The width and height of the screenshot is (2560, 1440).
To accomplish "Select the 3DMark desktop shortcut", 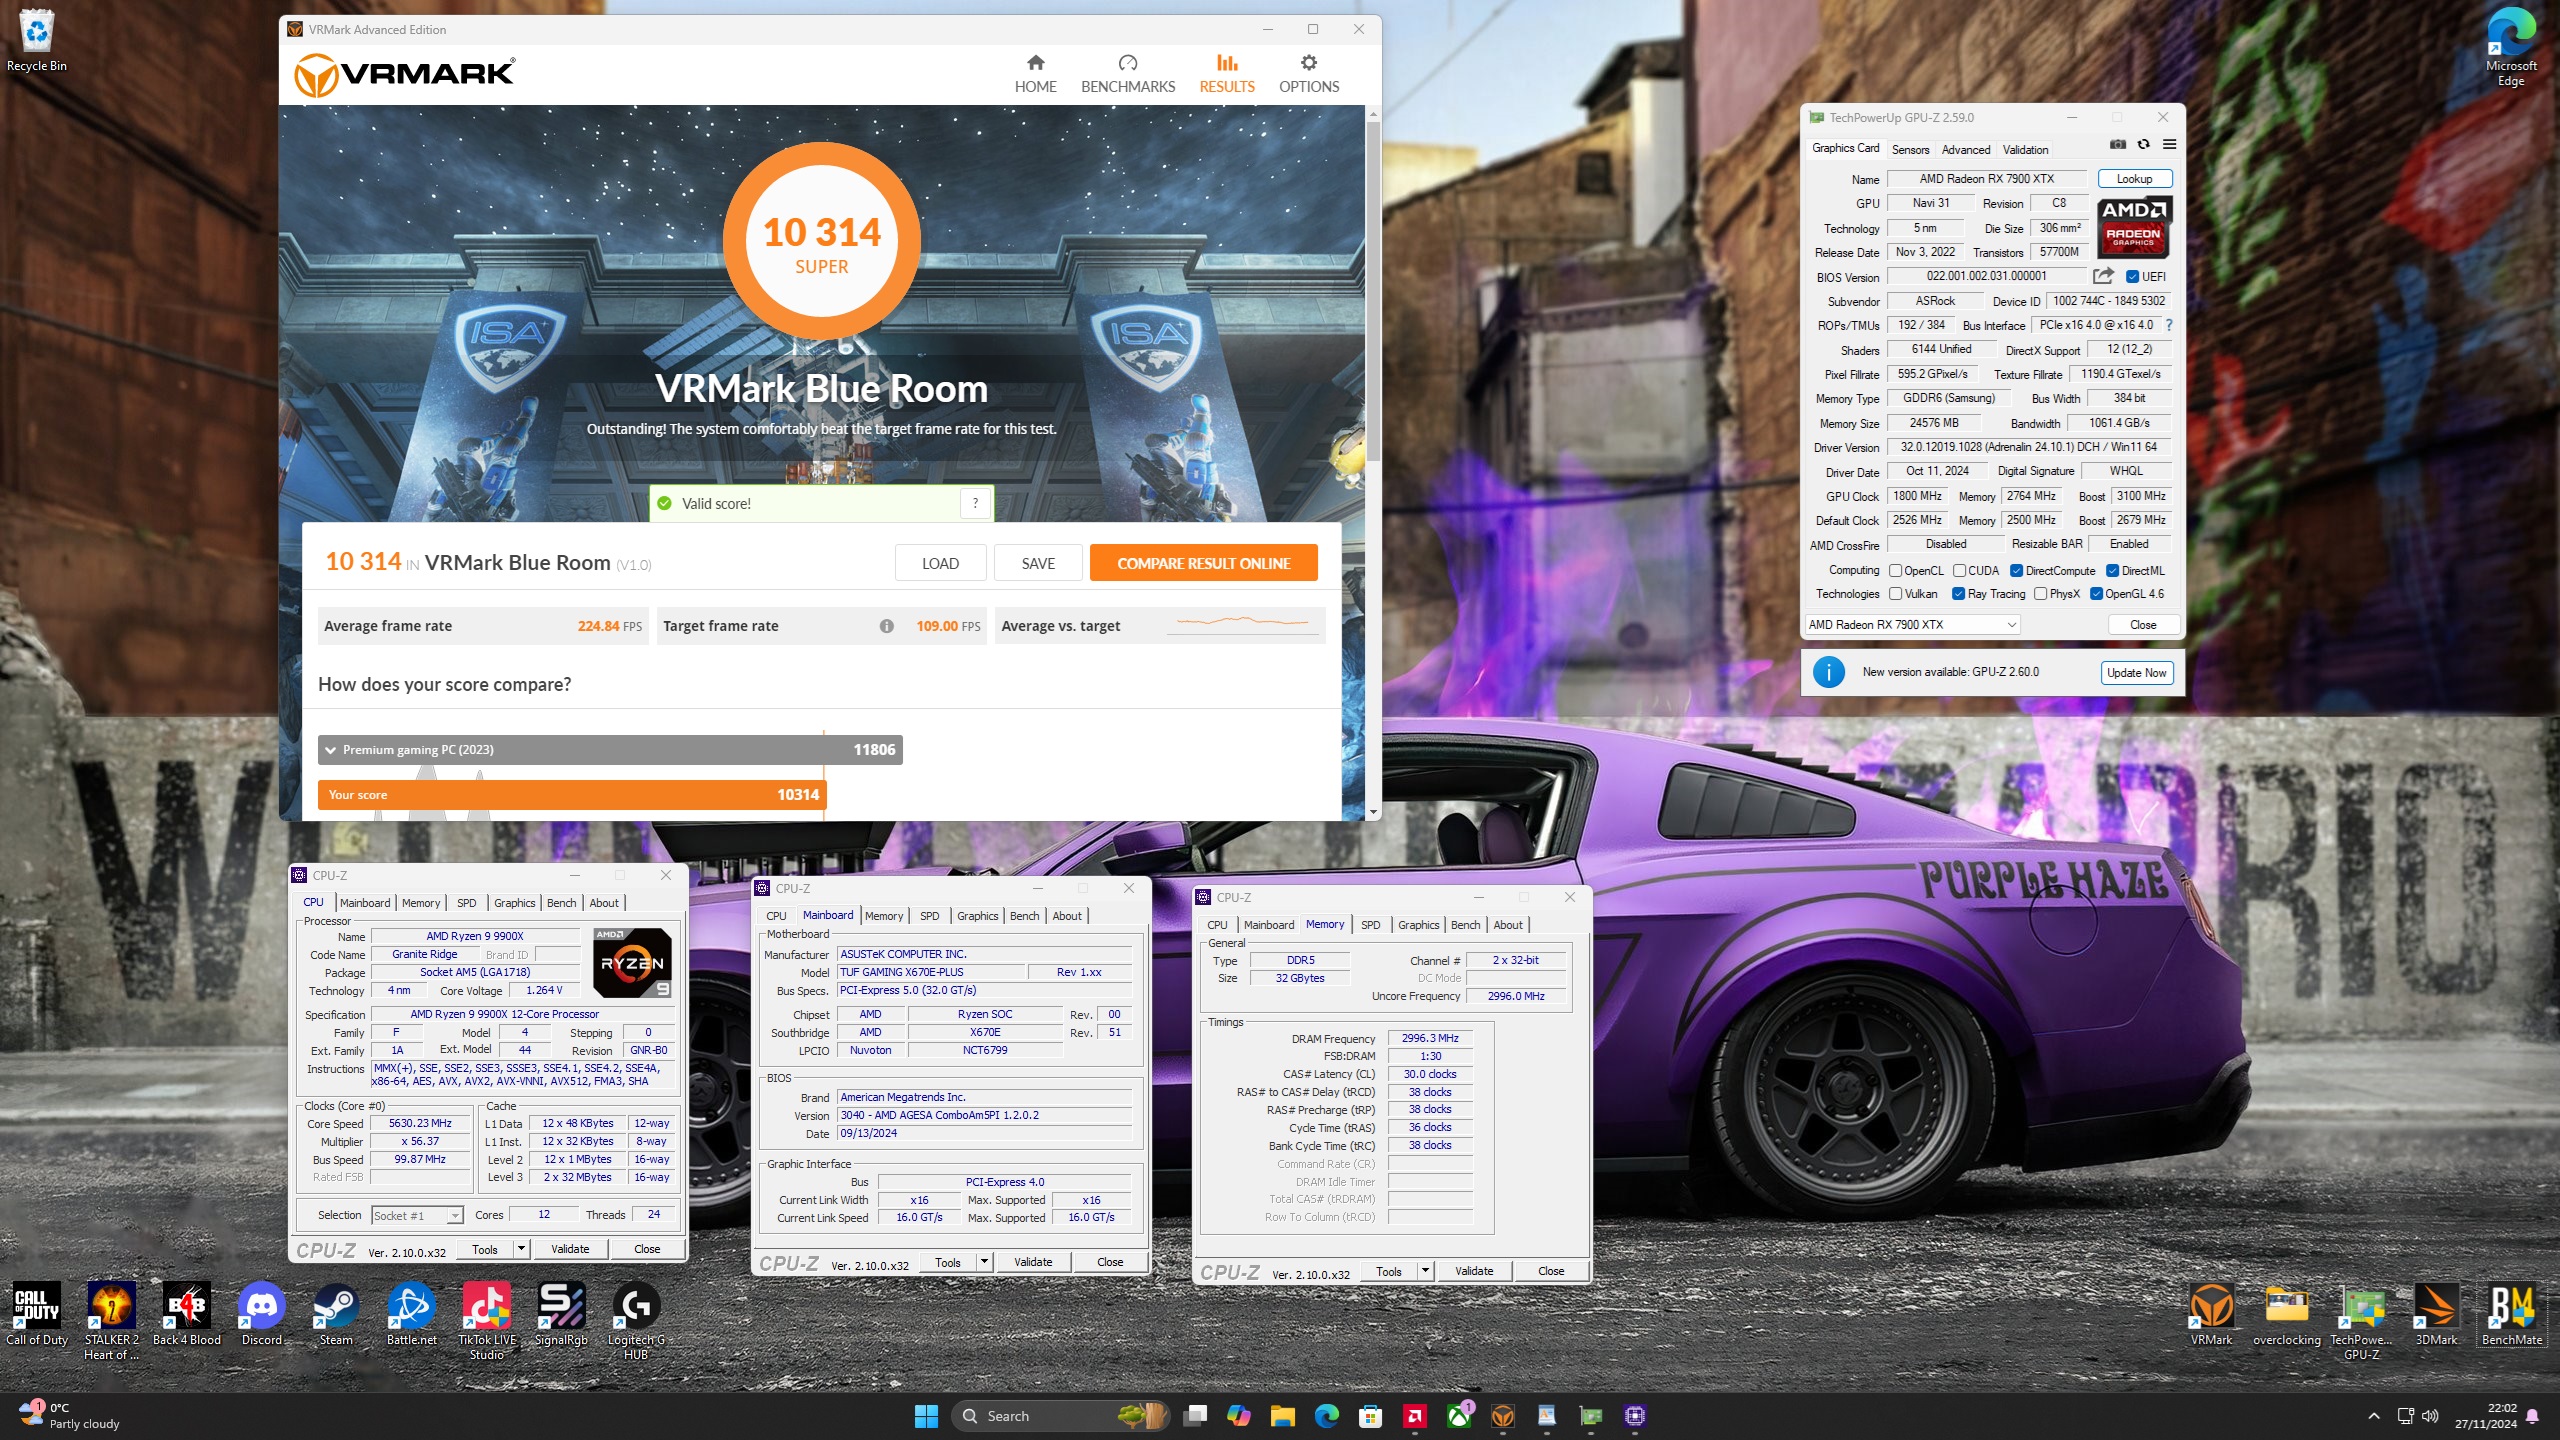I will point(2436,1314).
